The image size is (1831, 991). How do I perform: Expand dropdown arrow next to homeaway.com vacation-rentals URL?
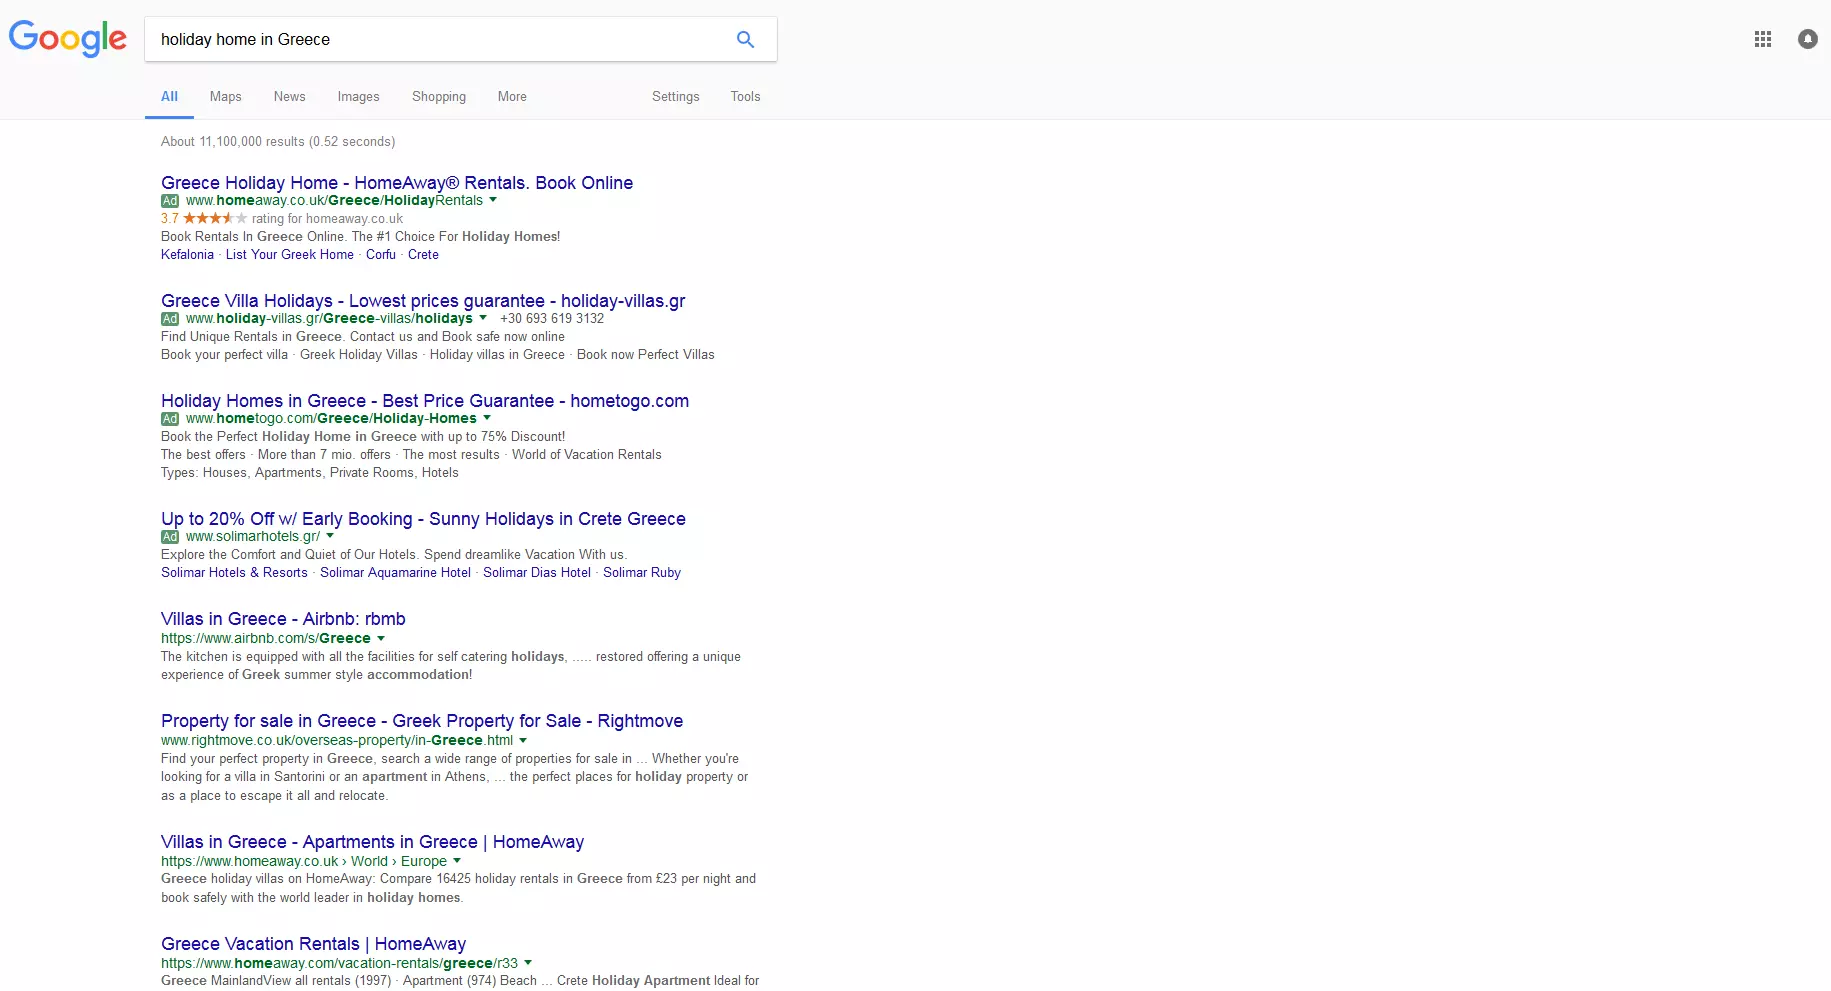click(528, 963)
